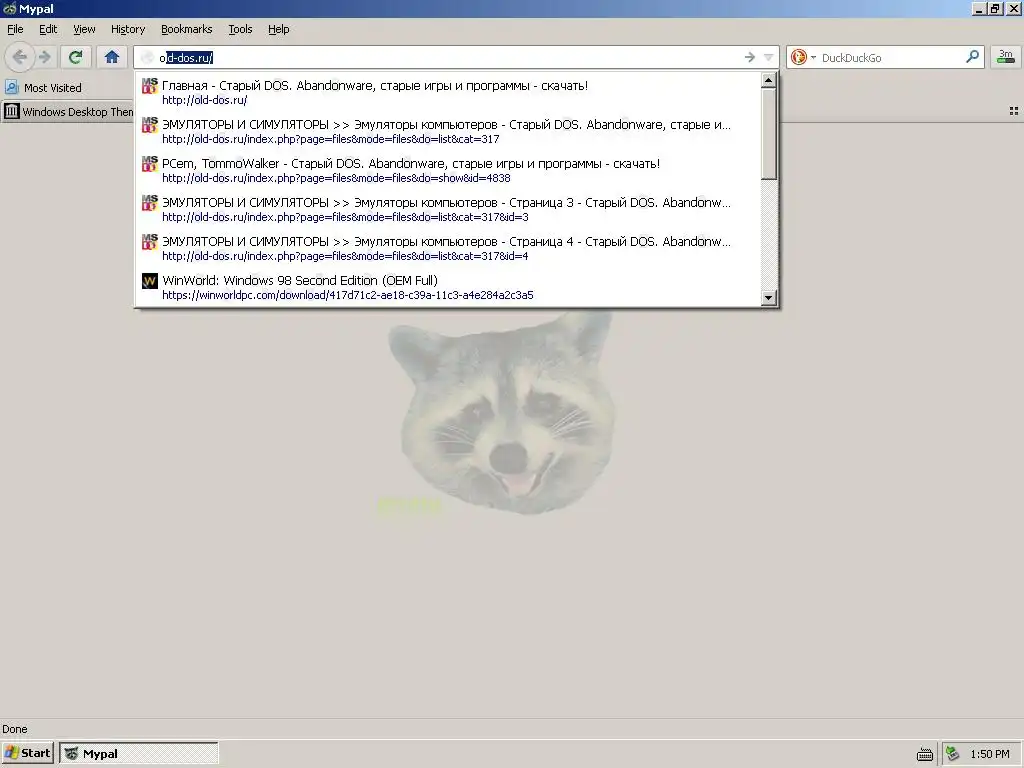Select the PCem, TommoWalker suggestion

tap(448, 170)
